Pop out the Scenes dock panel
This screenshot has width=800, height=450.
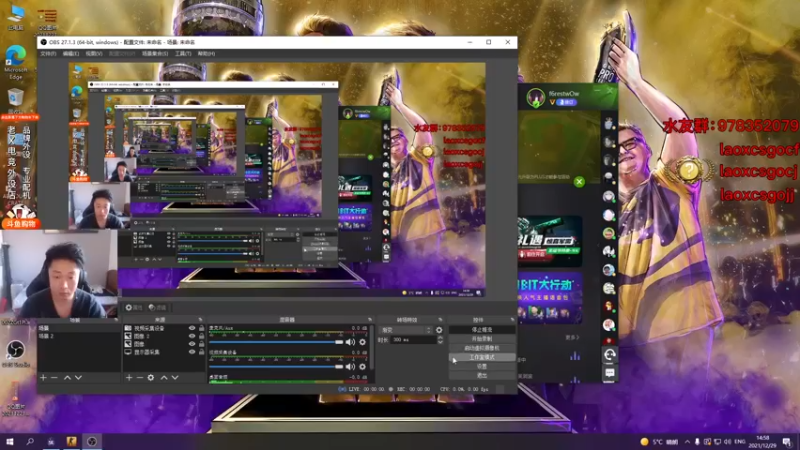click(x=116, y=320)
